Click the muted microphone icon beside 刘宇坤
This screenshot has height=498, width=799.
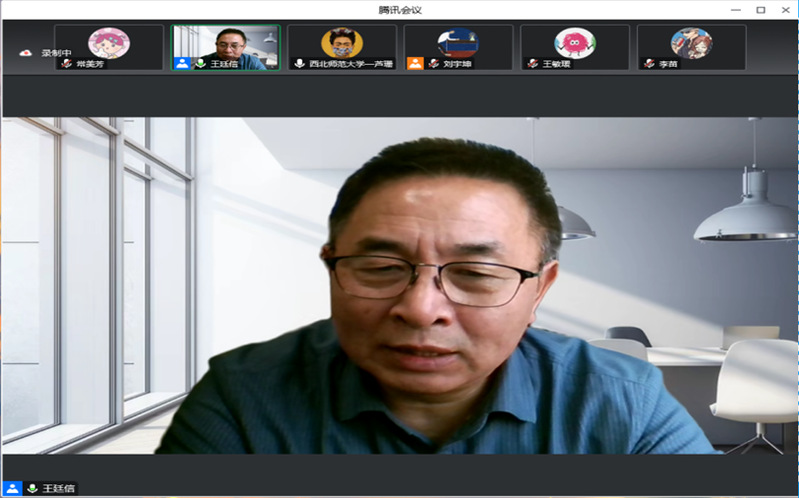(433, 63)
